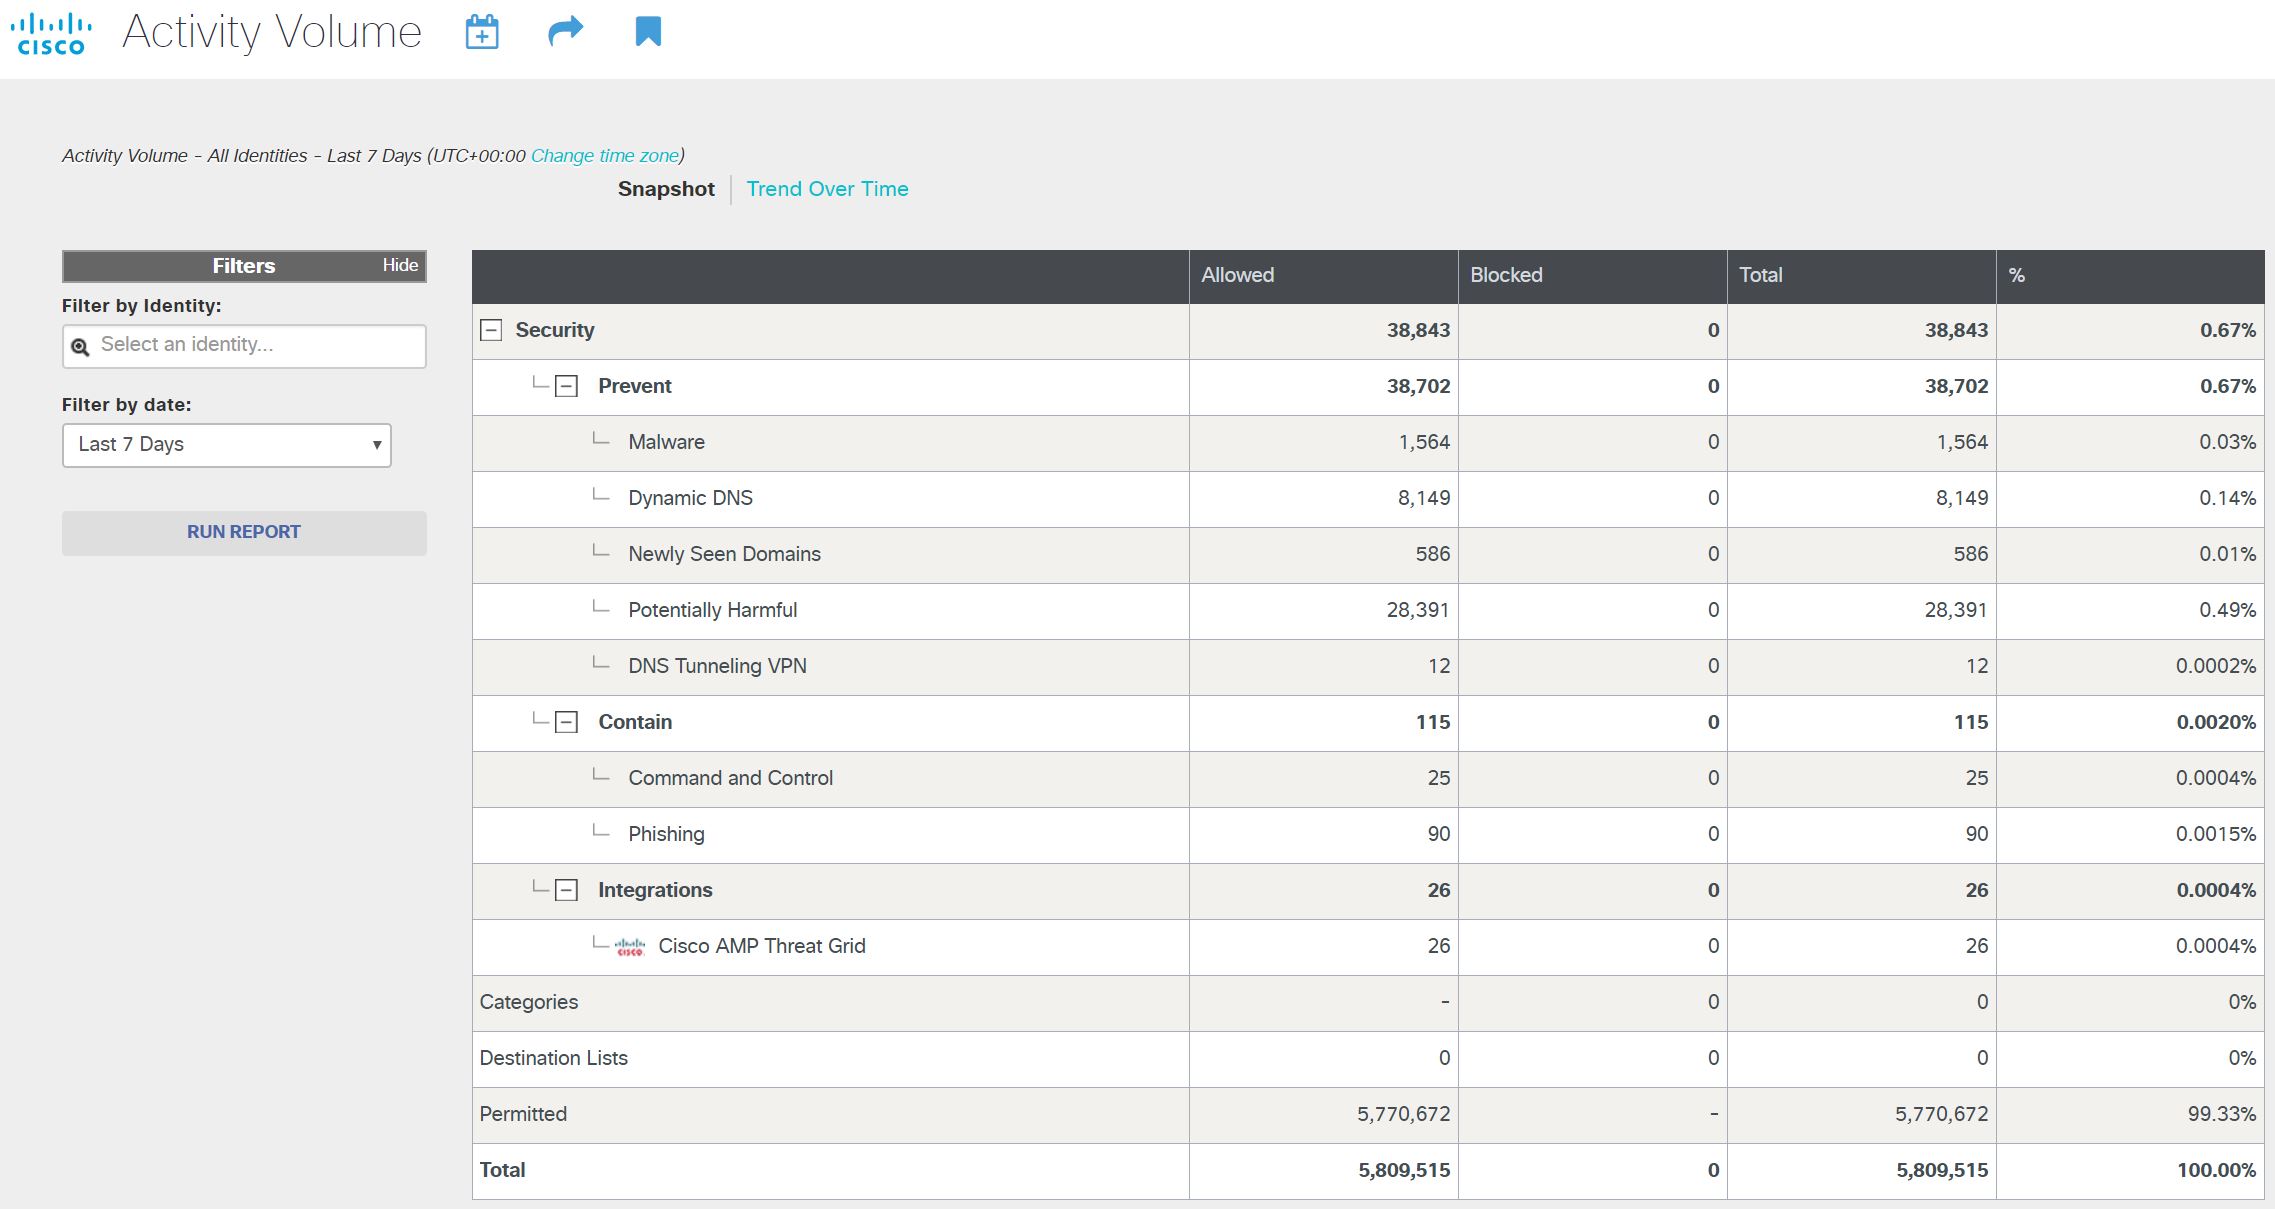Click the Blocked column header
This screenshot has width=2275, height=1209.
pyautogui.click(x=1506, y=275)
